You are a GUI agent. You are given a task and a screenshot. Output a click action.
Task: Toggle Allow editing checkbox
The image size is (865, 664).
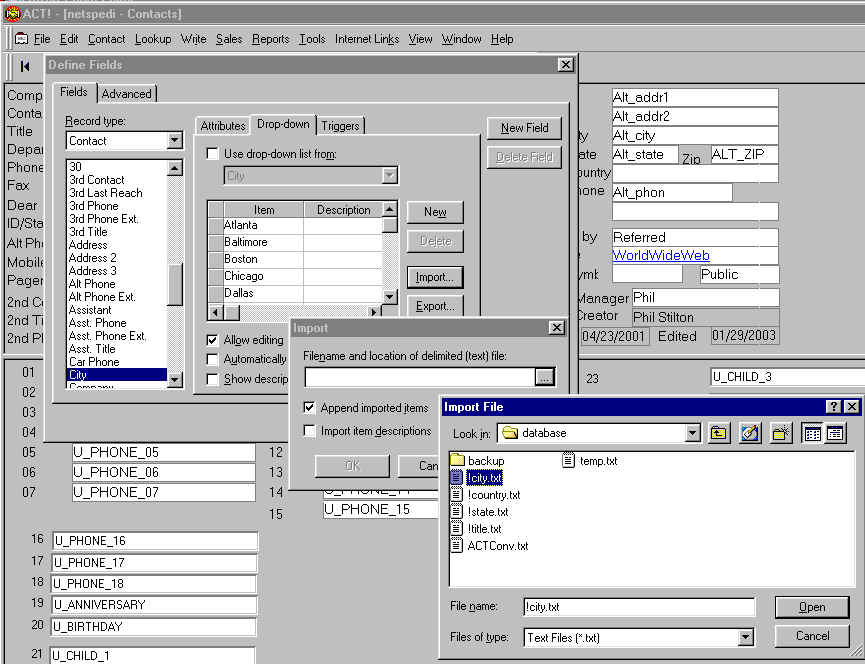click(x=212, y=340)
